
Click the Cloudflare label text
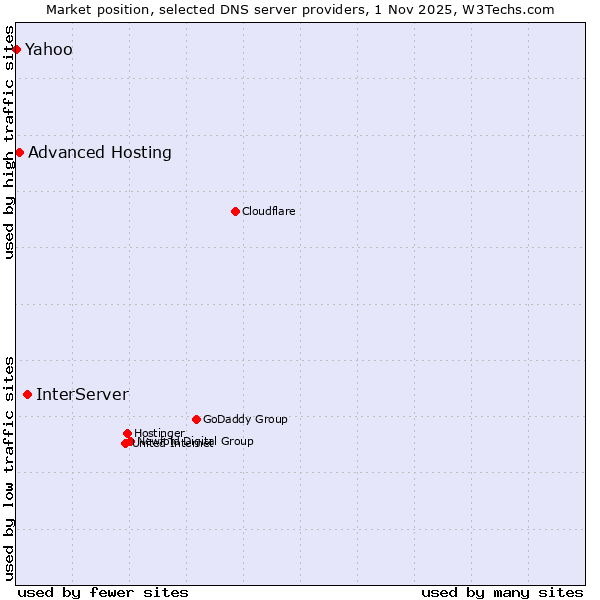(269, 211)
